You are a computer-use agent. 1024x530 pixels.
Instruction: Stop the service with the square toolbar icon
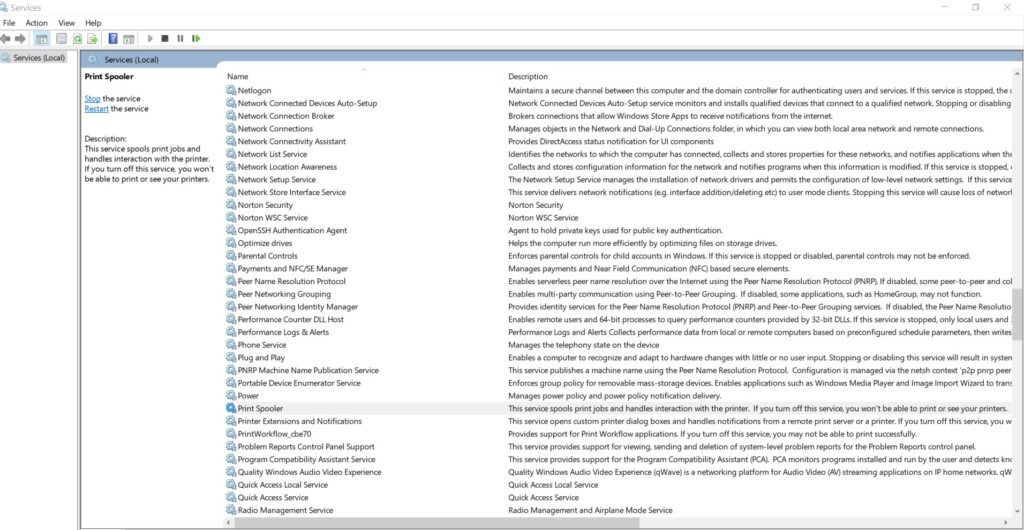point(165,39)
